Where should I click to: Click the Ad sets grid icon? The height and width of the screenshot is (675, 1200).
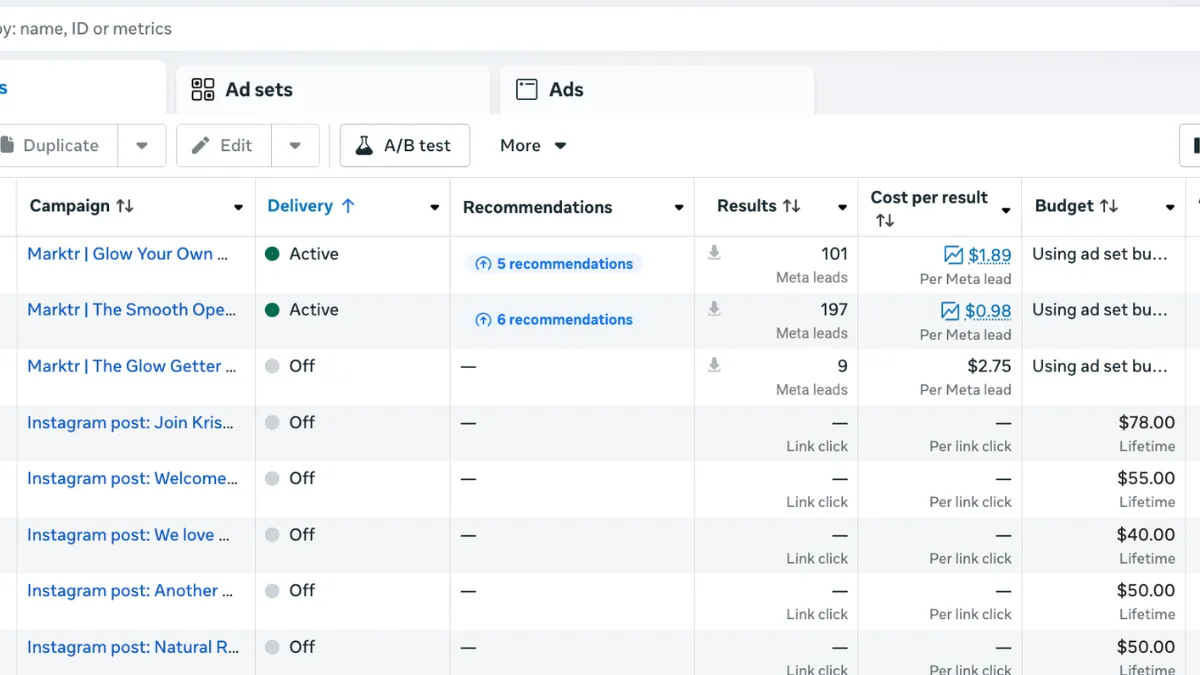coord(203,90)
